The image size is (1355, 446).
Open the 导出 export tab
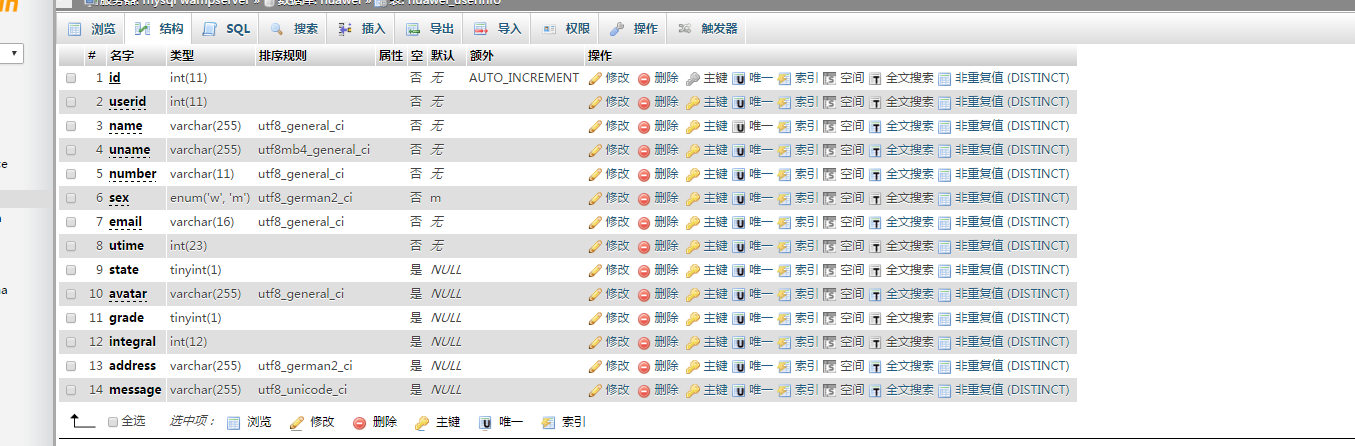pyautogui.click(x=429, y=29)
